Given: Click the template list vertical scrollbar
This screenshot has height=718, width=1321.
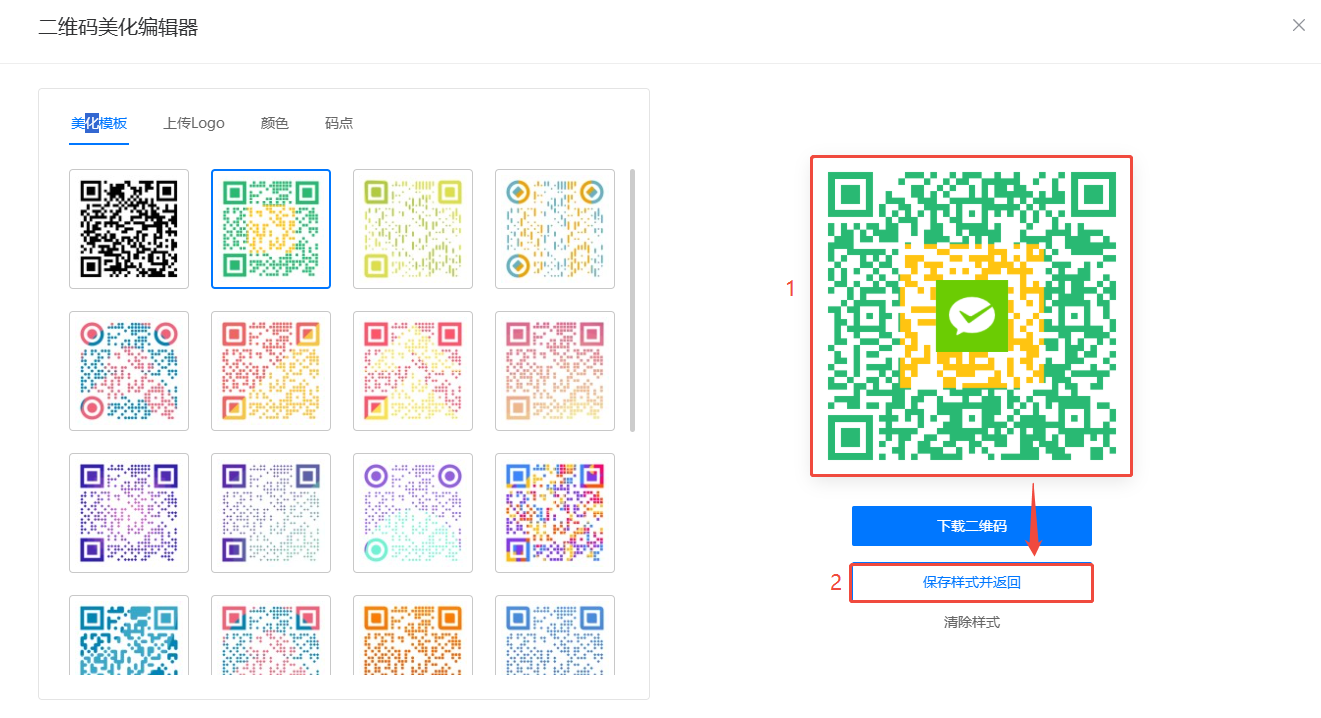Looking at the screenshot, I should [x=632, y=300].
